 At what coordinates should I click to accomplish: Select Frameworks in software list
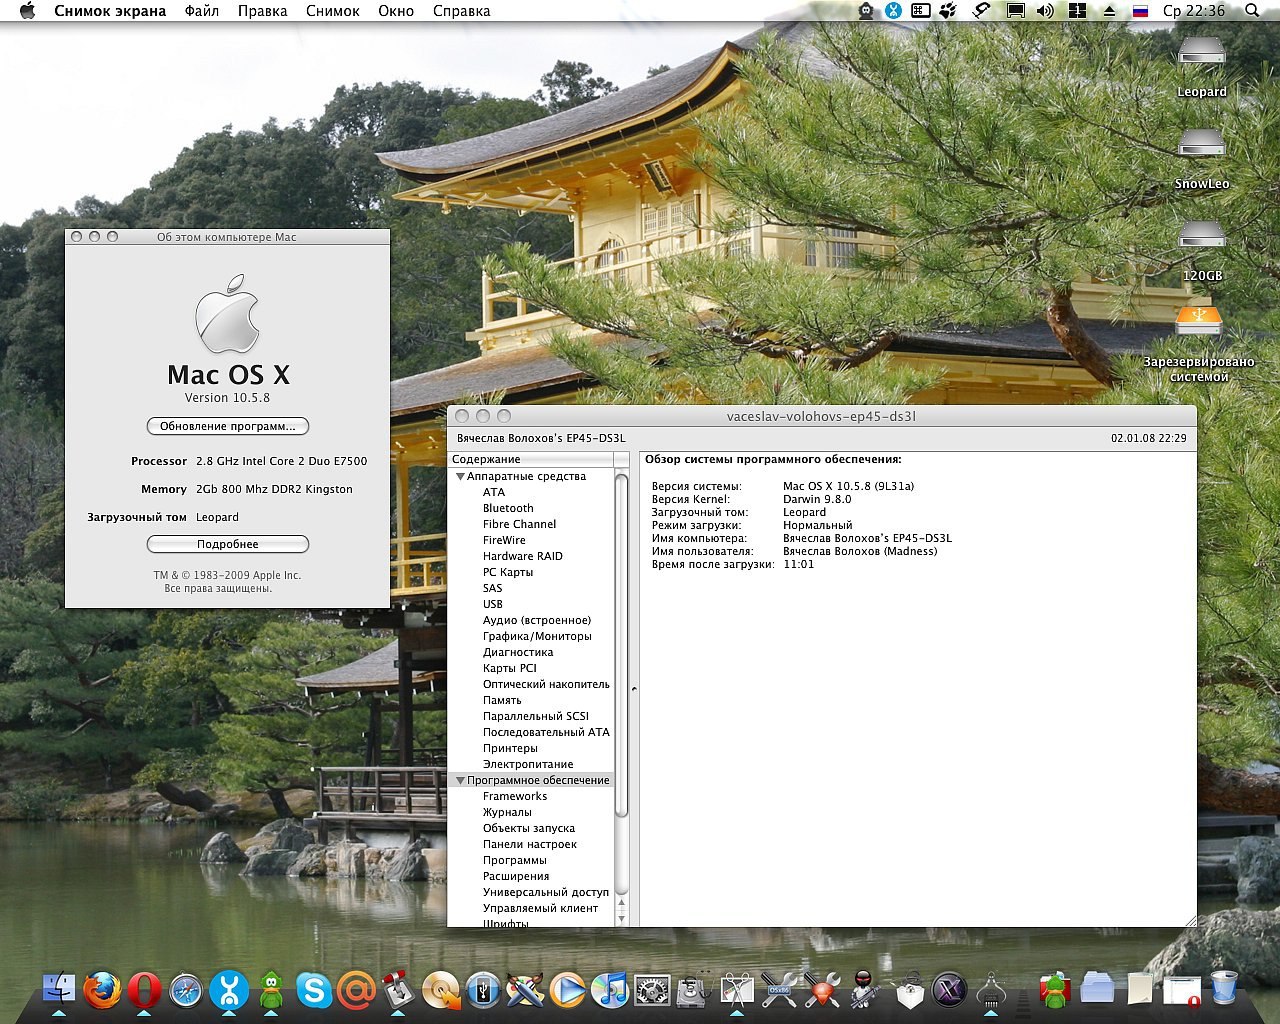click(515, 796)
